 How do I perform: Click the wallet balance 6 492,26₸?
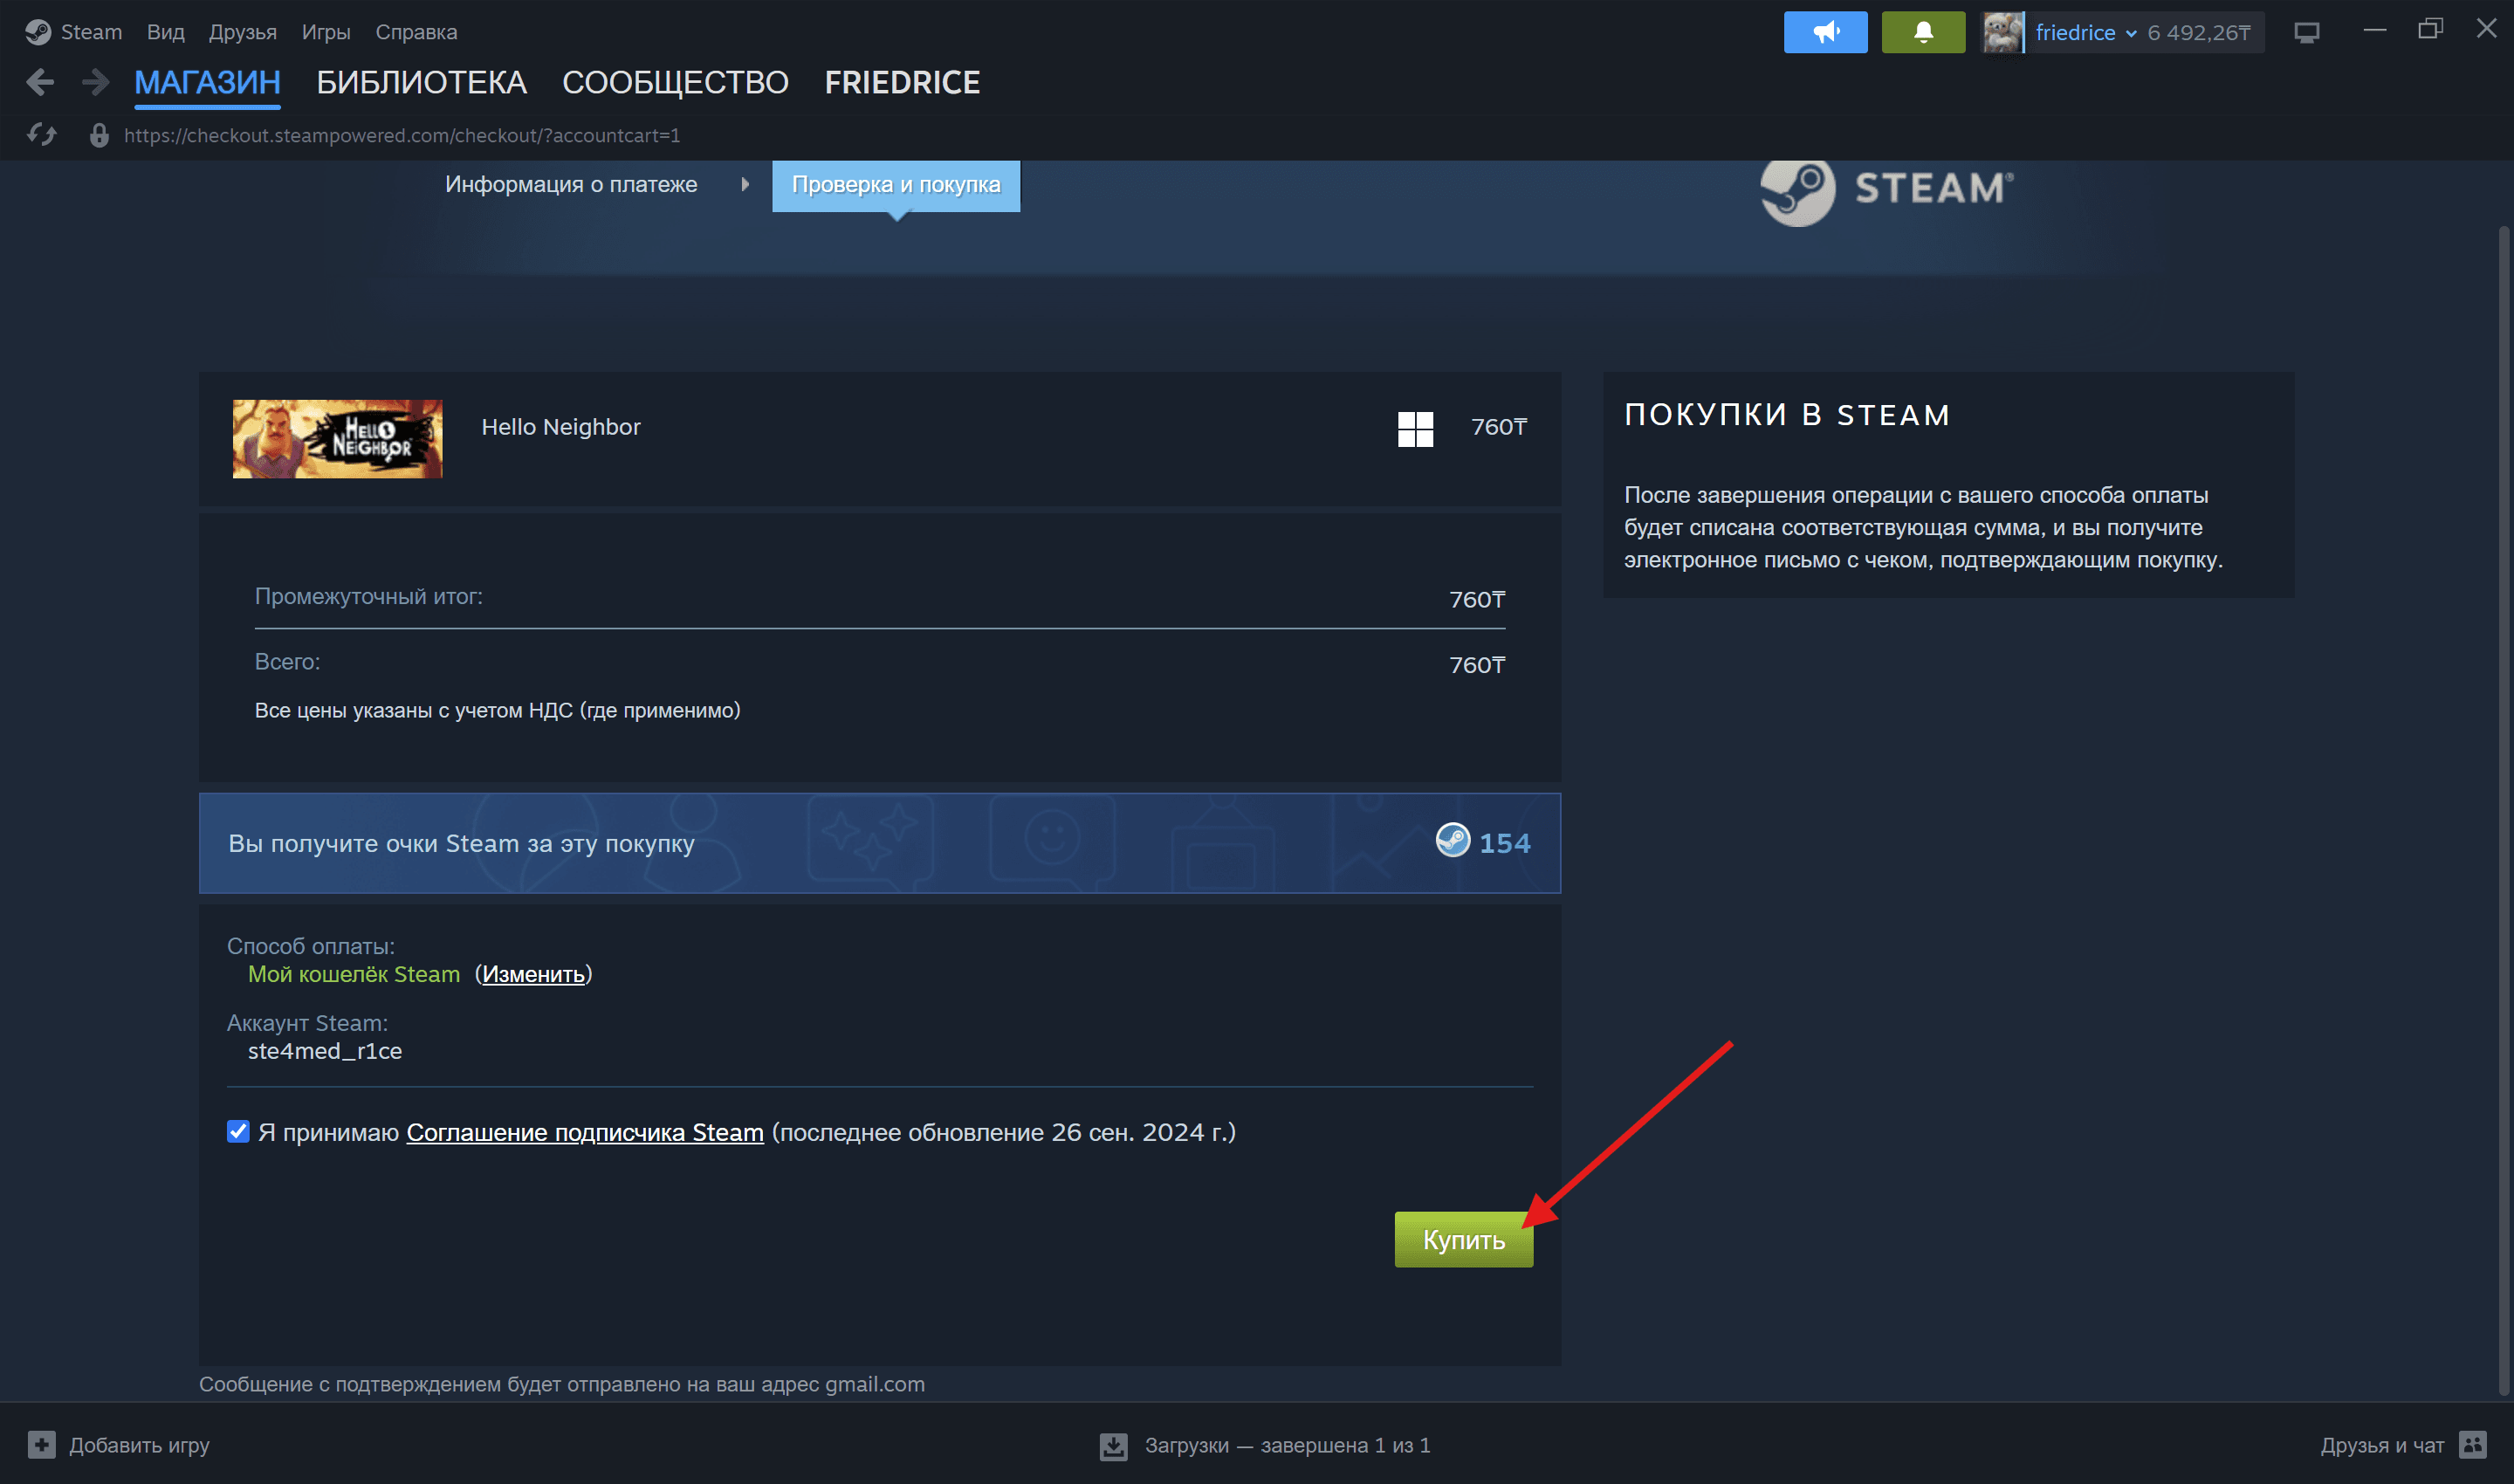pyautogui.click(x=2199, y=33)
